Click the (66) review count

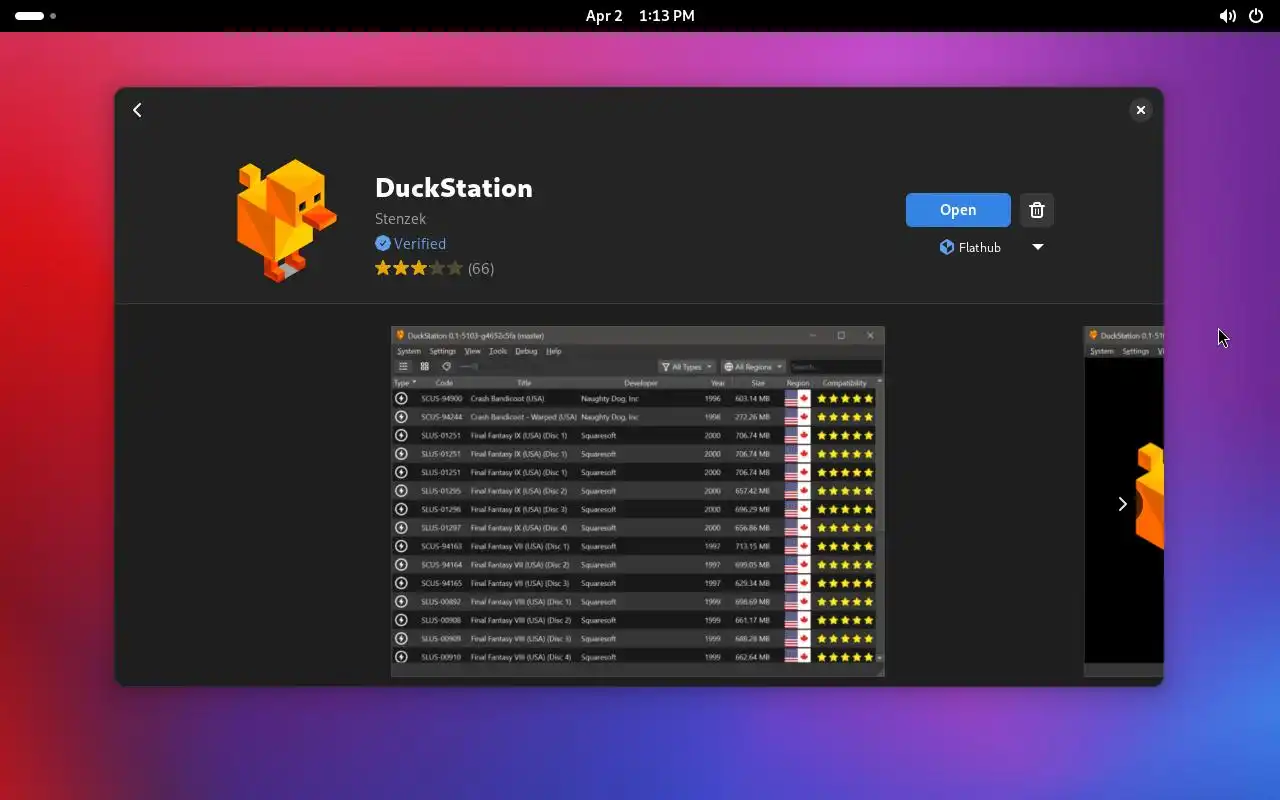(x=481, y=268)
